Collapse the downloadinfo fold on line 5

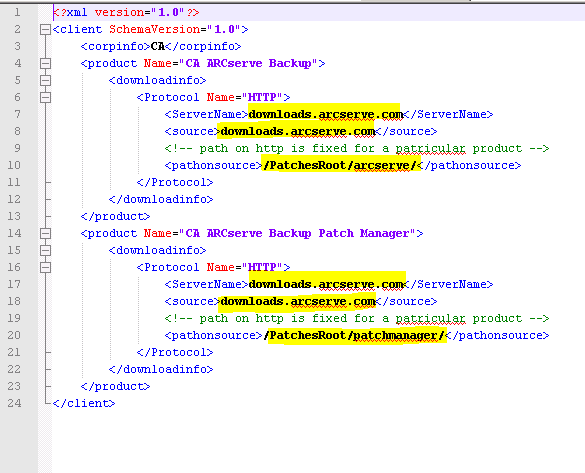click(45, 81)
